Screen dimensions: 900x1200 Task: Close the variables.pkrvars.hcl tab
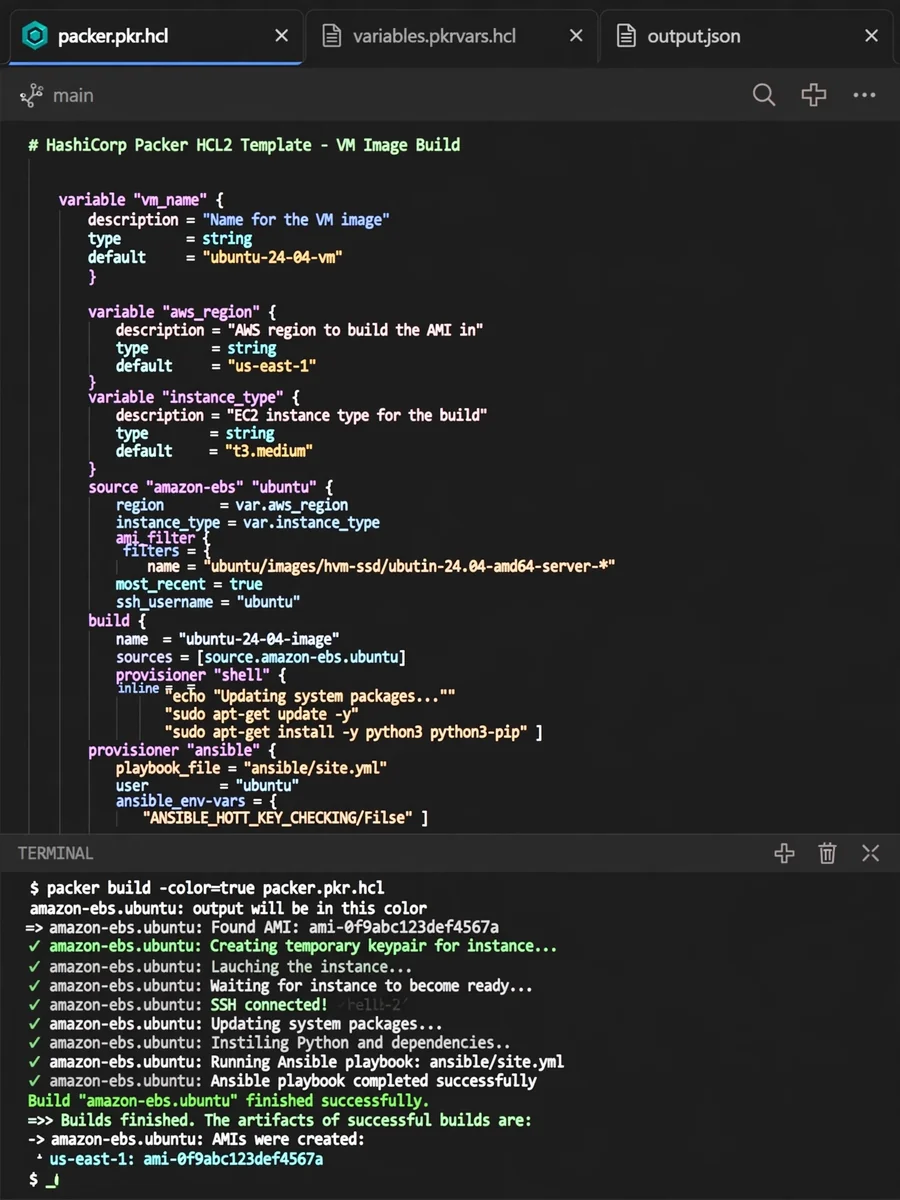tap(576, 36)
